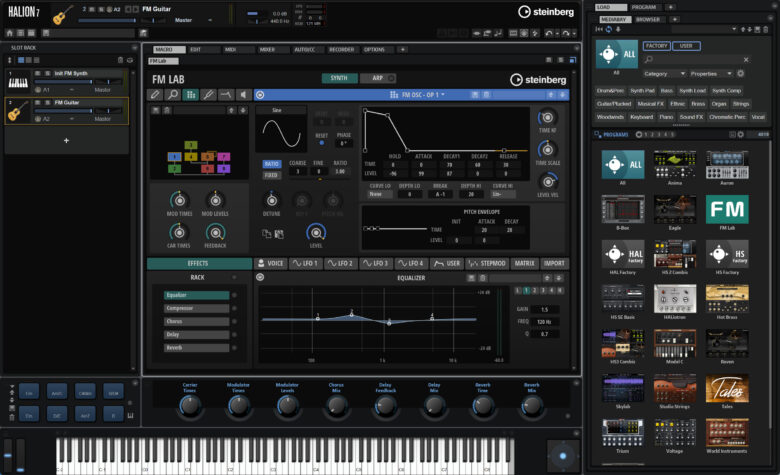Collapse the Equalizer section expander
This screenshot has width=780, height=475.
coord(260,277)
